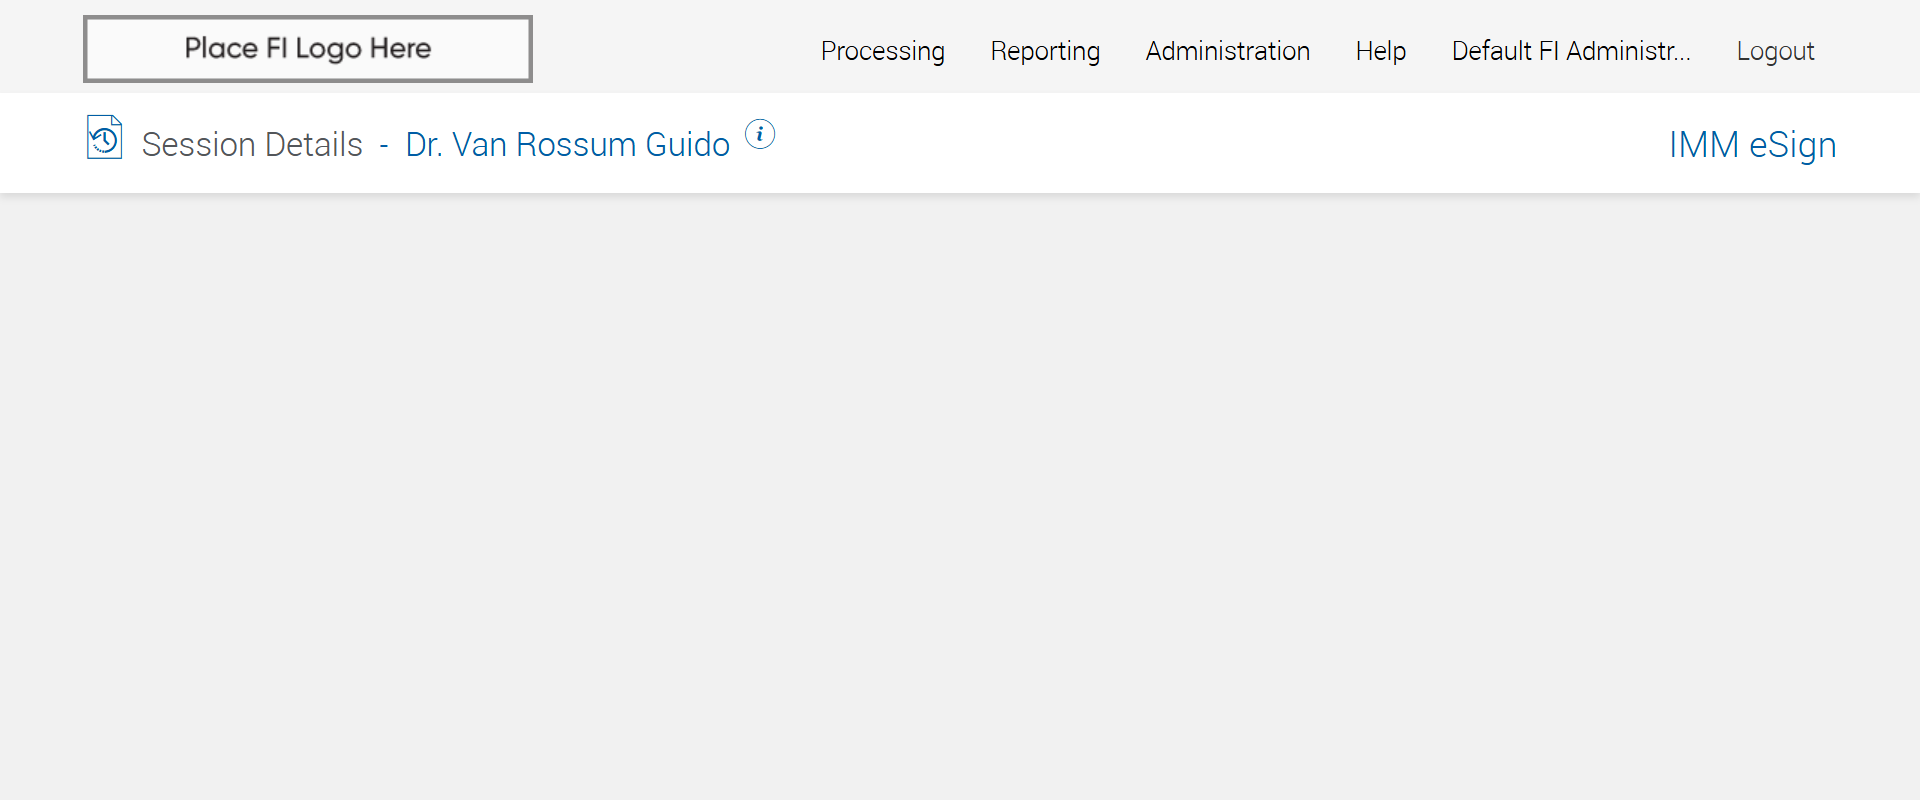1920x800 pixels.
Task: Open the Help menu
Action: pyautogui.click(x=1380, y=51)
